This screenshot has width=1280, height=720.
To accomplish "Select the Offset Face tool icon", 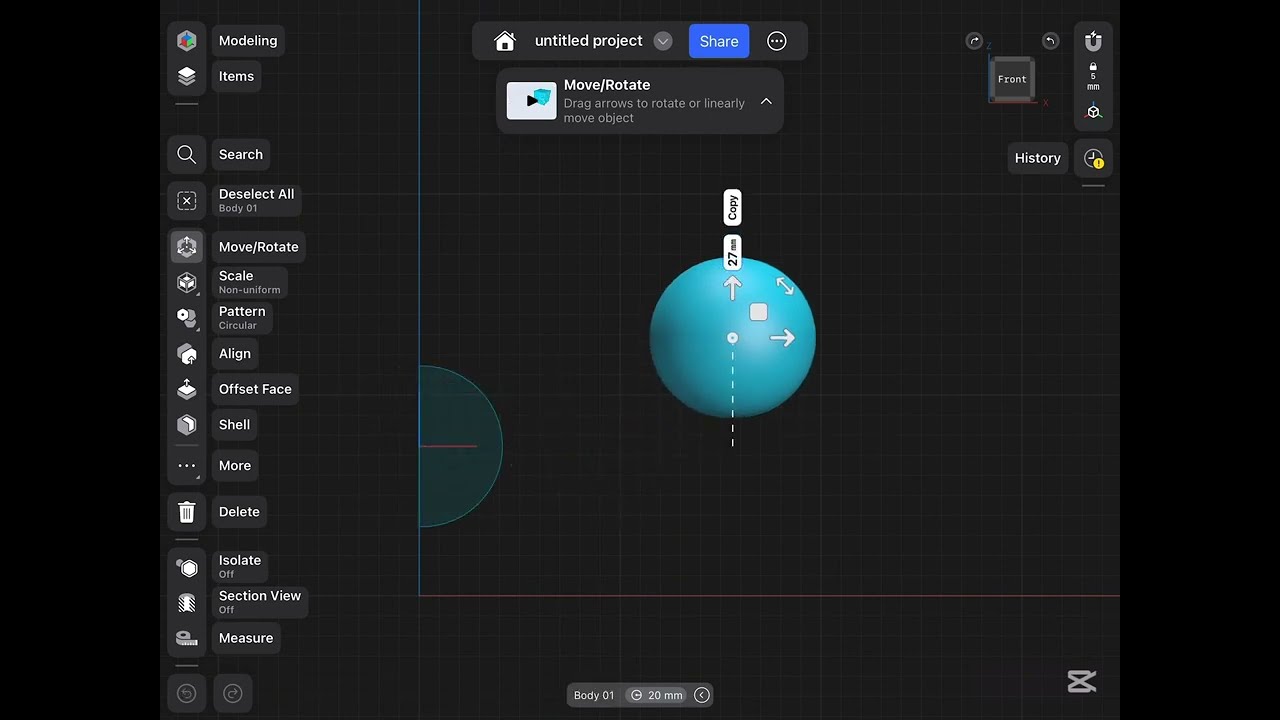I will coord(186,389).
